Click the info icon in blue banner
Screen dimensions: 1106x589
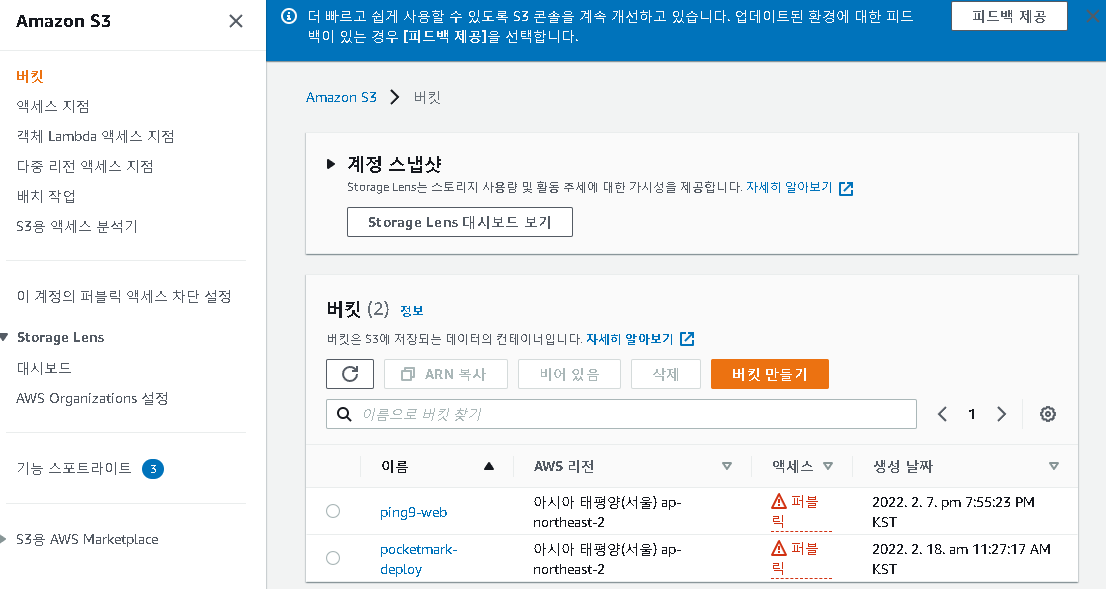(288, 16)
